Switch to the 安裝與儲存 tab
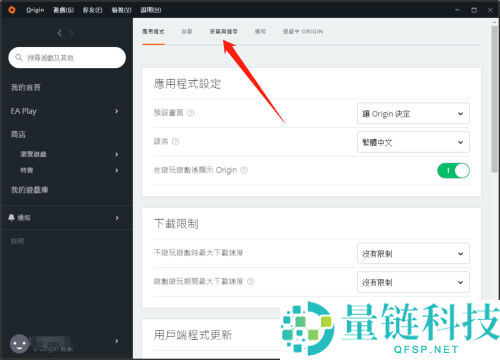500x360 pixels. pyautogui.click(x=224, y=31)
